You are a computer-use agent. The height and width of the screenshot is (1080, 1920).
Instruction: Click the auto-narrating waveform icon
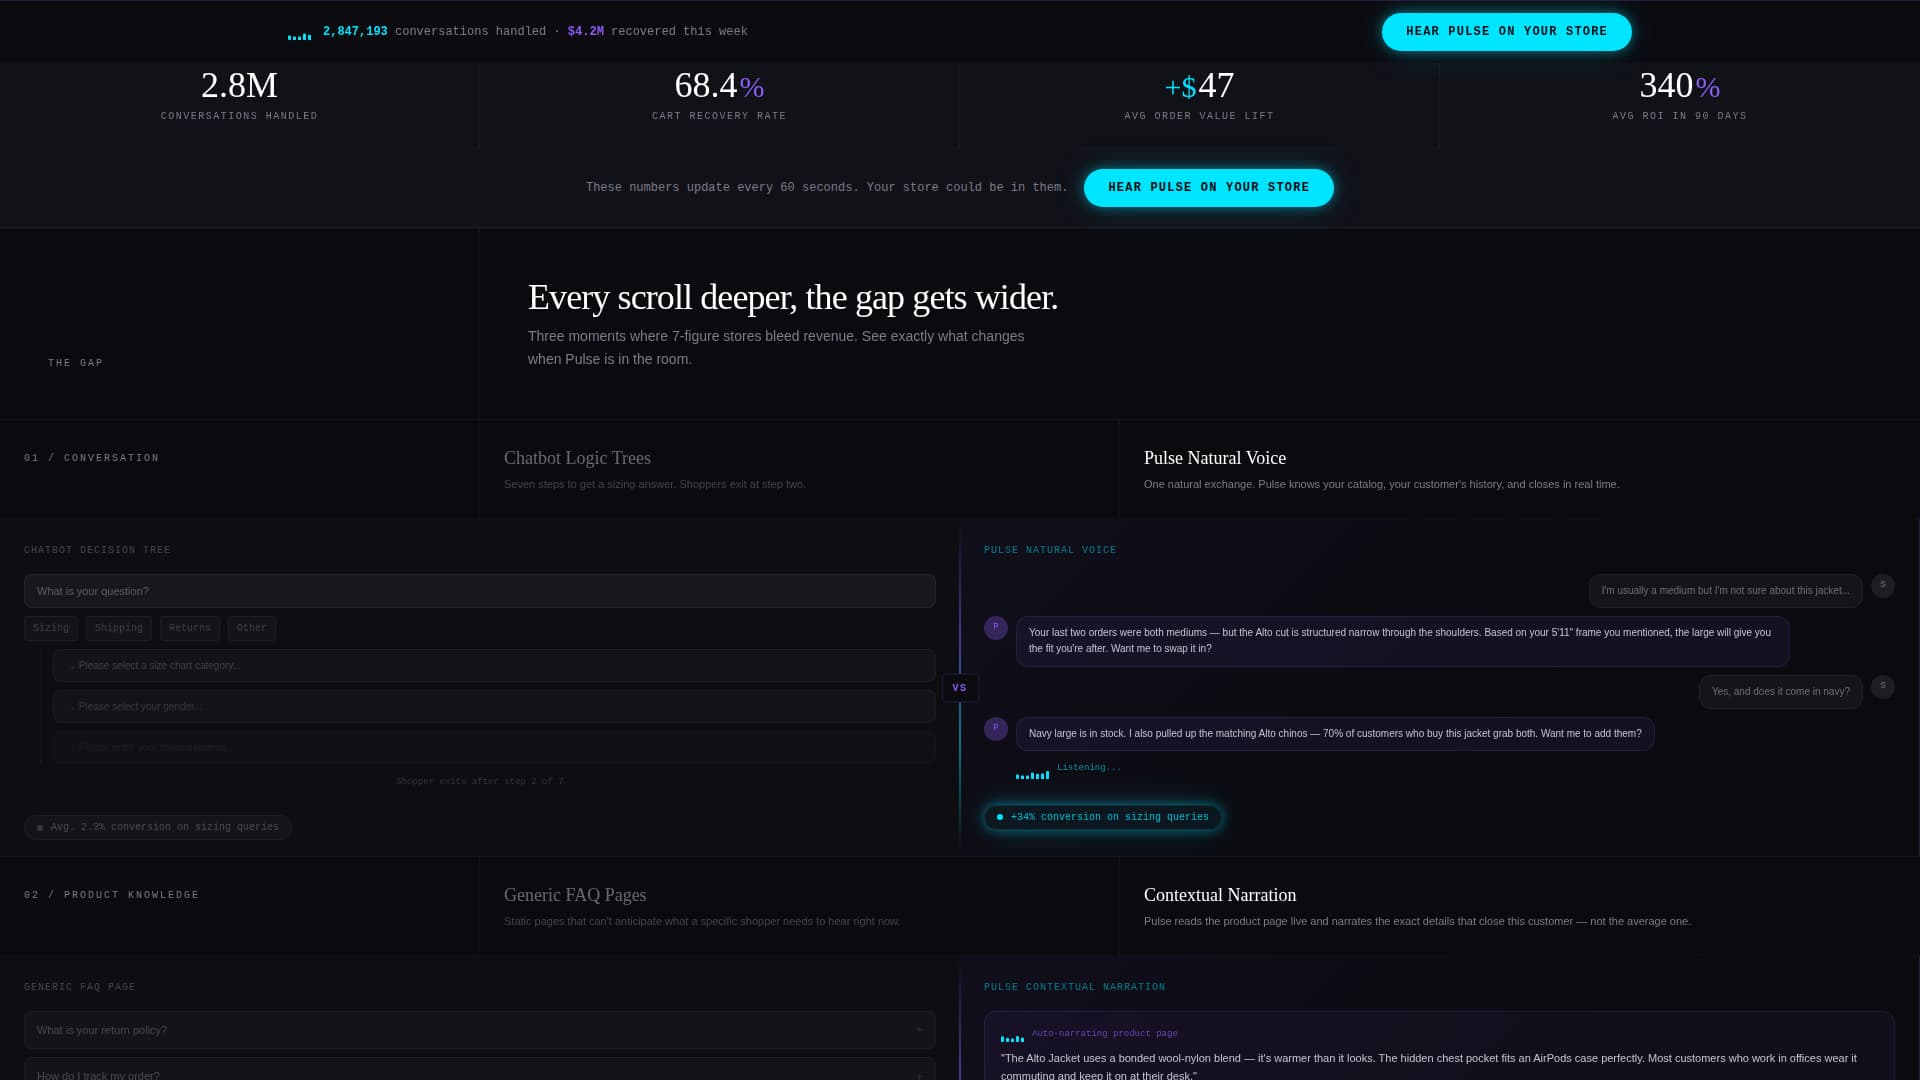pos(1012,1038)
